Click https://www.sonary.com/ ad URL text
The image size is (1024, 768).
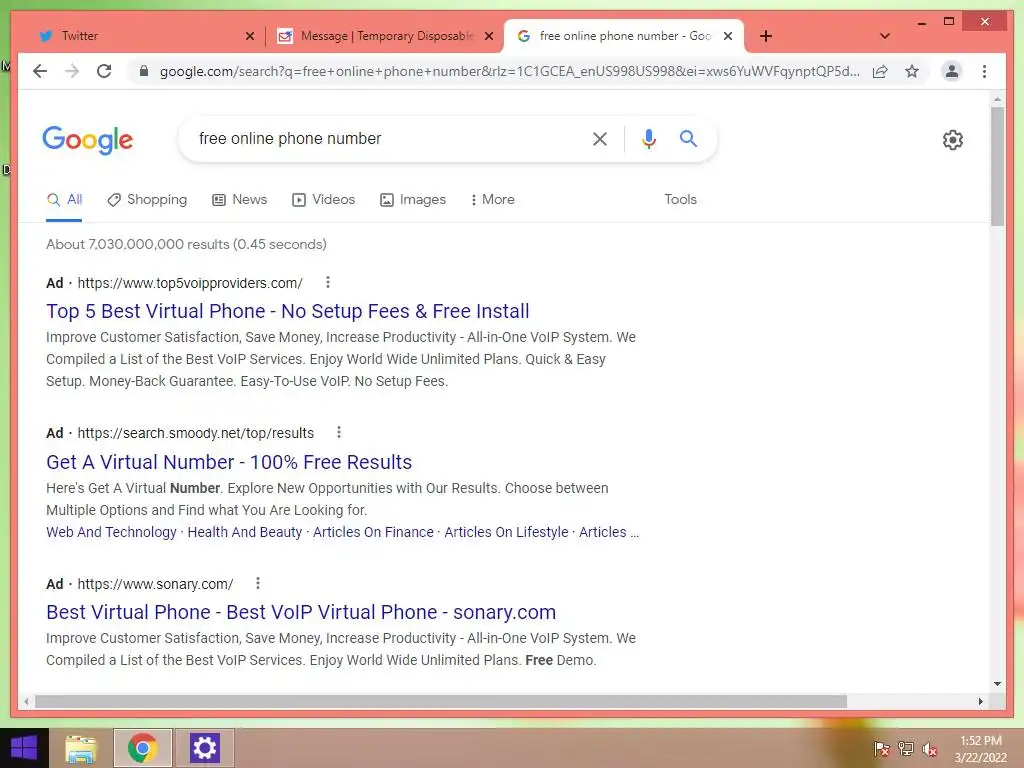[155, 584]
